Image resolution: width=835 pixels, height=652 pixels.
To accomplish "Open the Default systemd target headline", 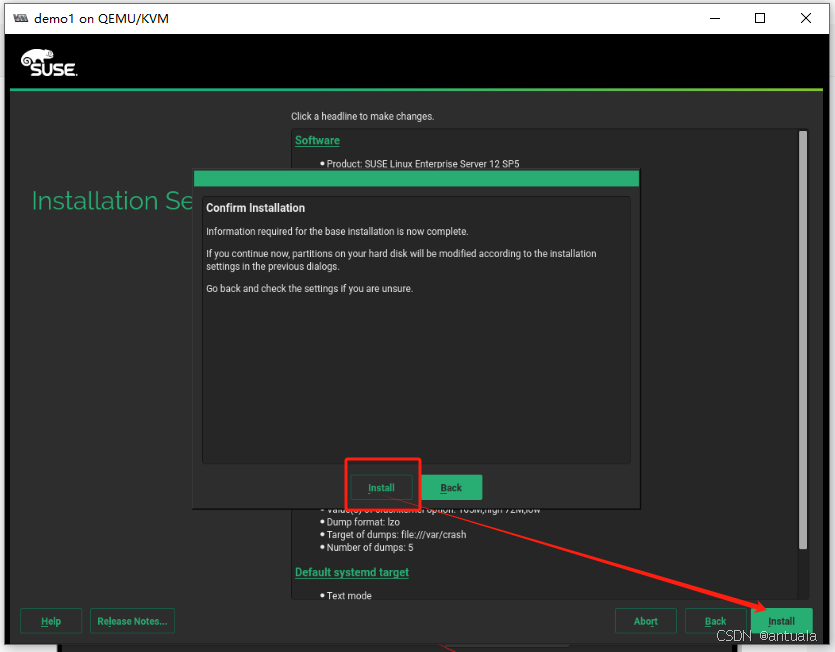I will [x=352, y=572].
